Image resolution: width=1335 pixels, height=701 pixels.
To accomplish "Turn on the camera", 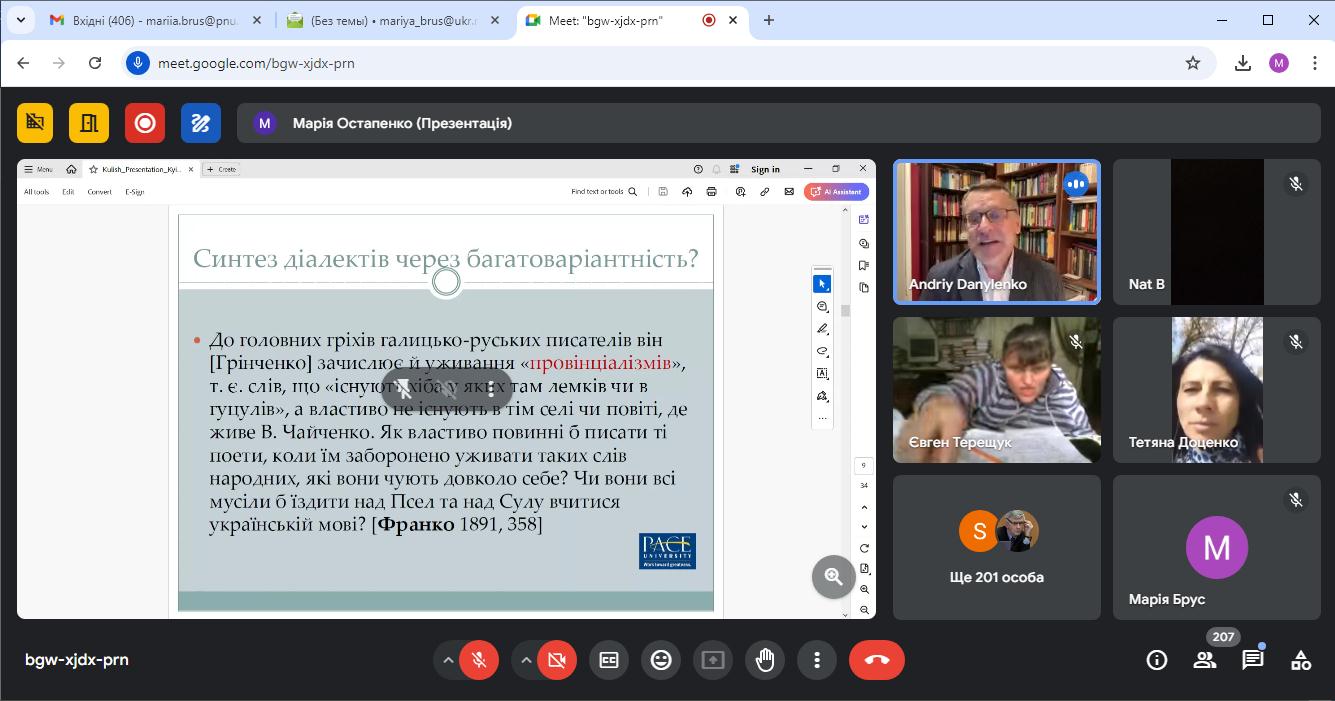I will click(x=557, y=660).
